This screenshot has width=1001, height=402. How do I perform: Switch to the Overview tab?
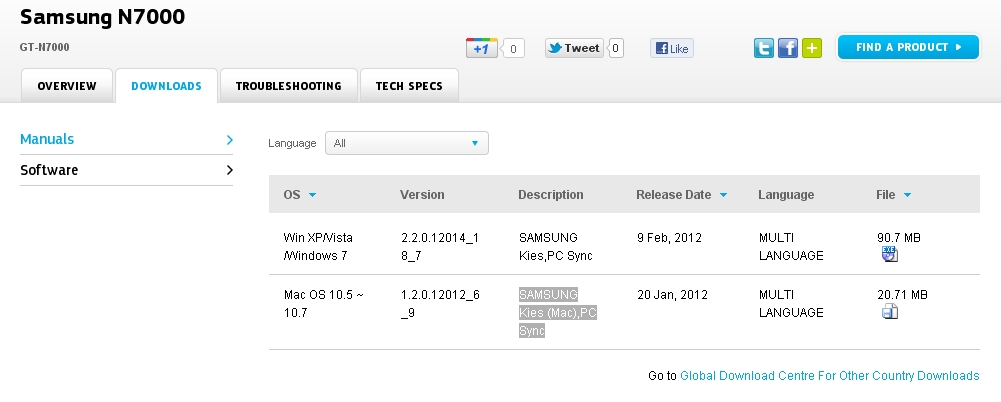coord(67,86)
